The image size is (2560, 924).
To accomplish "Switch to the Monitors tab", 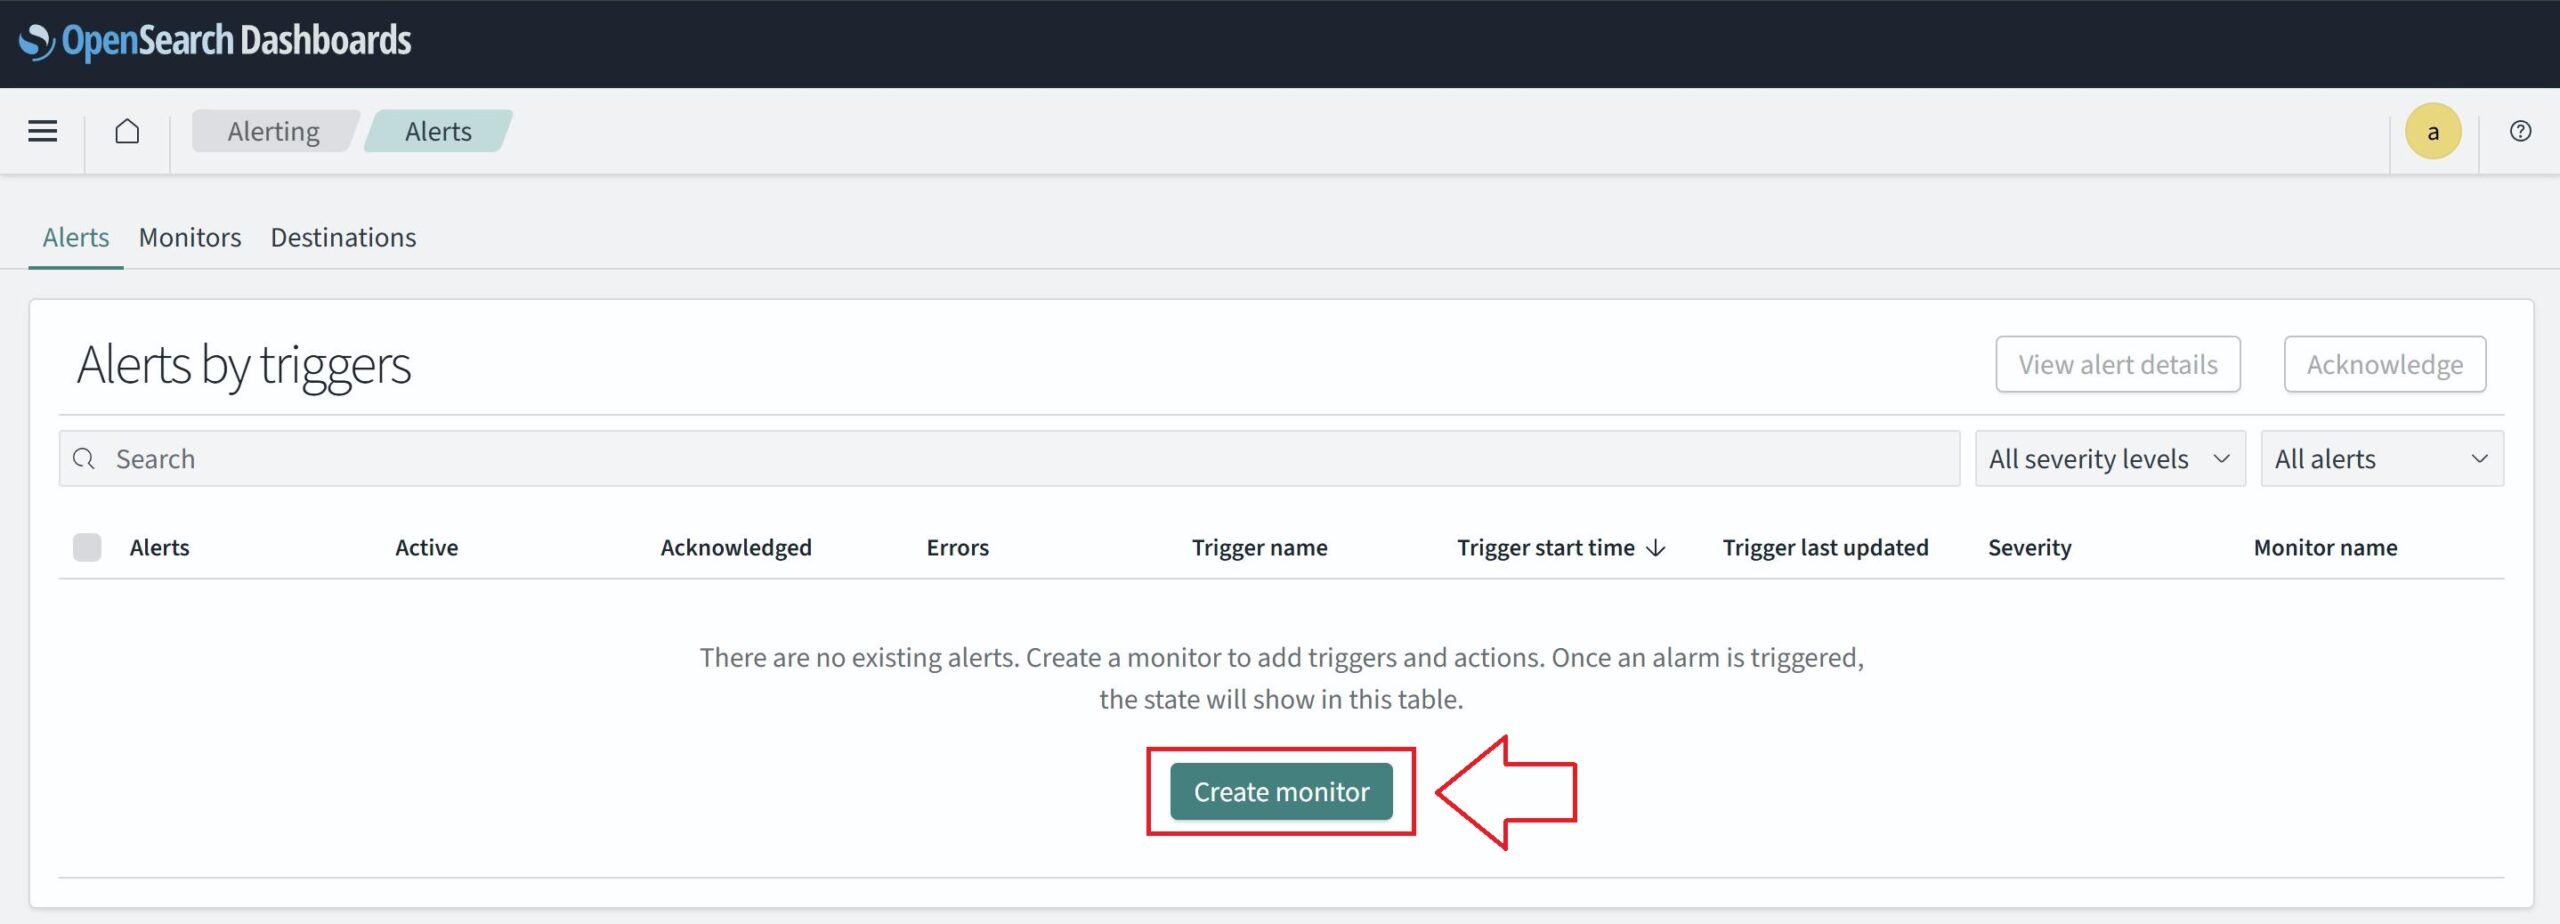I will point(190,238).
